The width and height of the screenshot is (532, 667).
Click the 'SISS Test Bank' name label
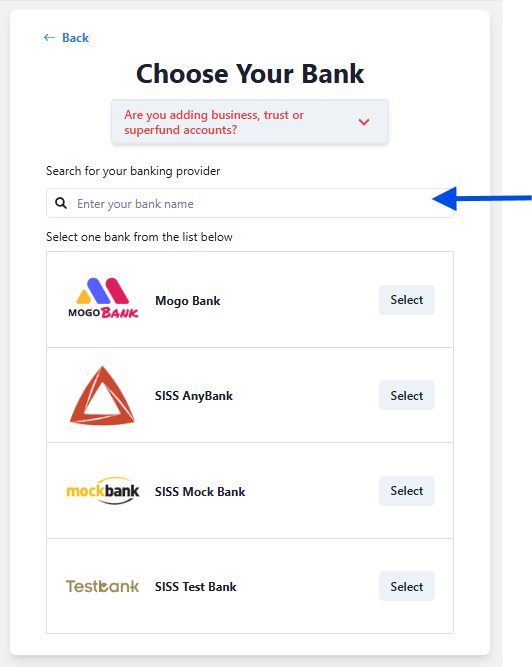click(195, 587)
